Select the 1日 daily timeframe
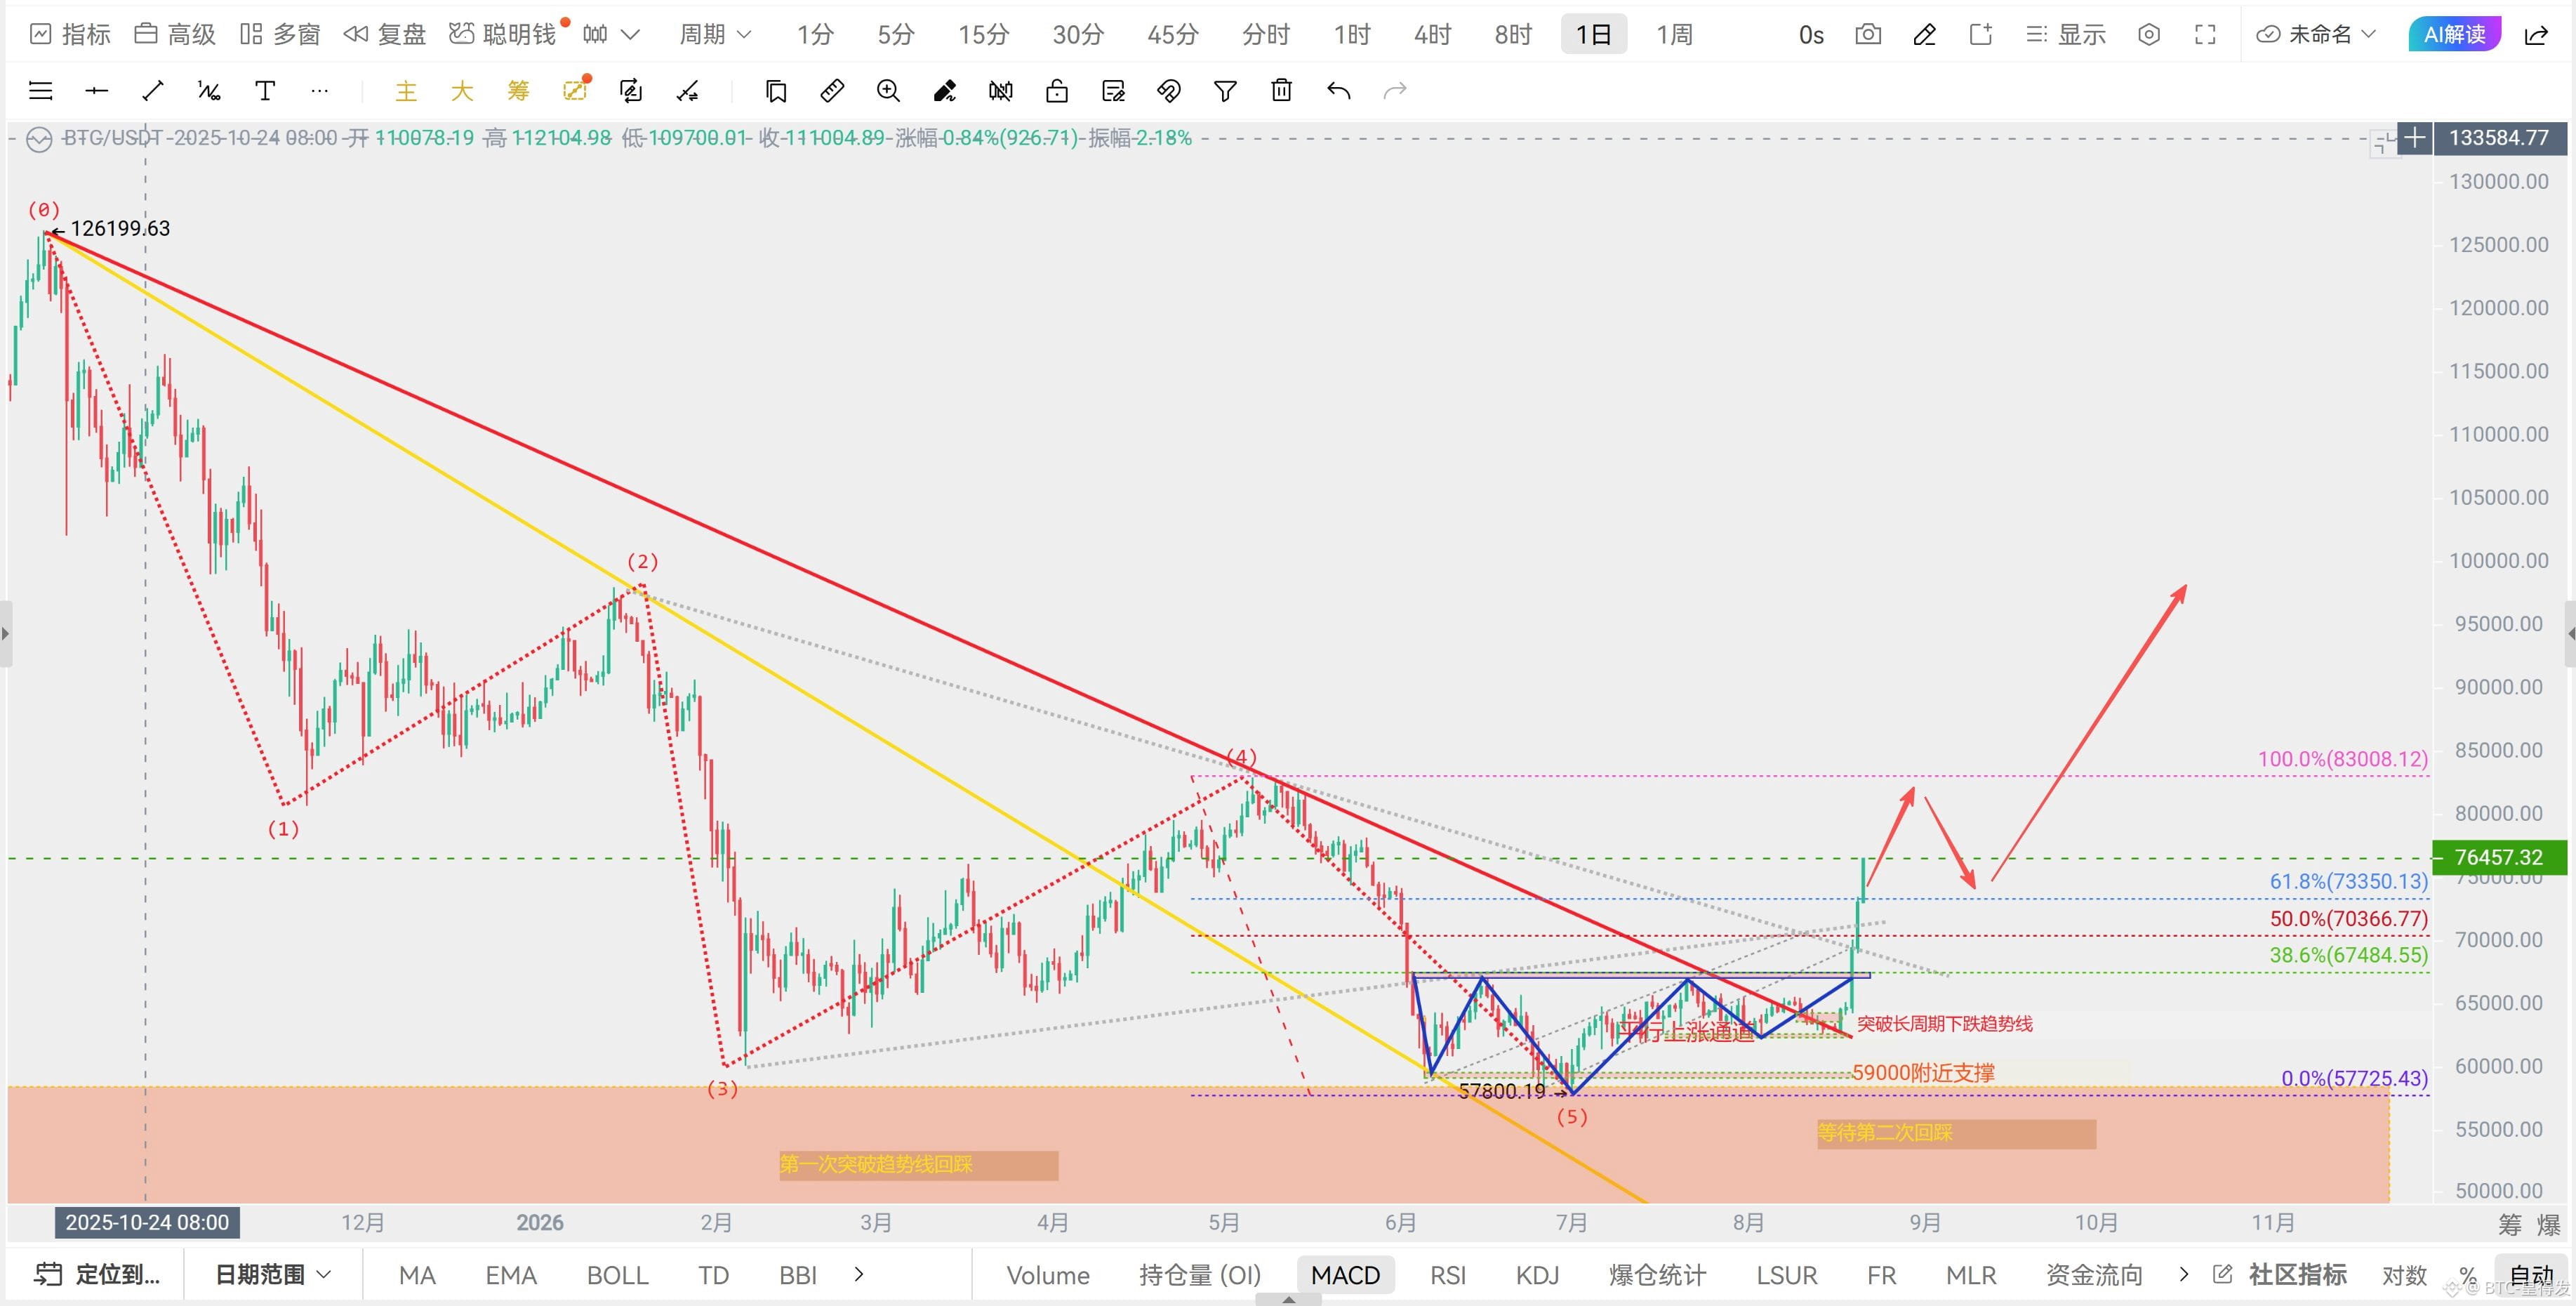Image resolution: width=2576 pixels, height=1306 pixels. coord(1594,35)
